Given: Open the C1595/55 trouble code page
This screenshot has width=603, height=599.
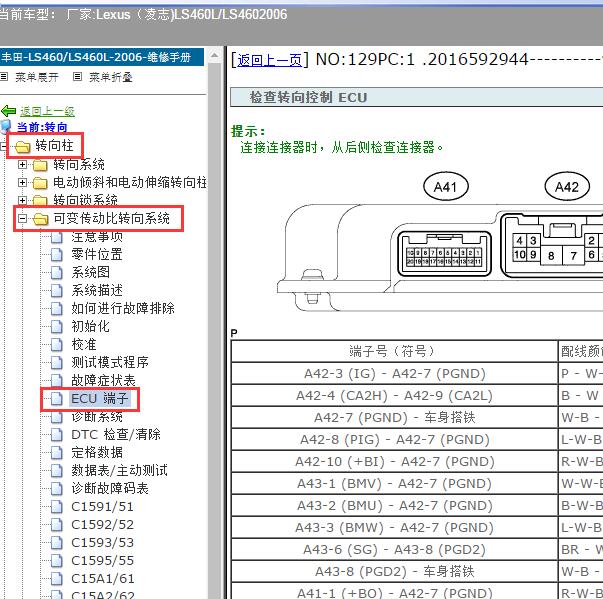Looking at the screenshot, I should coord(103,561).
